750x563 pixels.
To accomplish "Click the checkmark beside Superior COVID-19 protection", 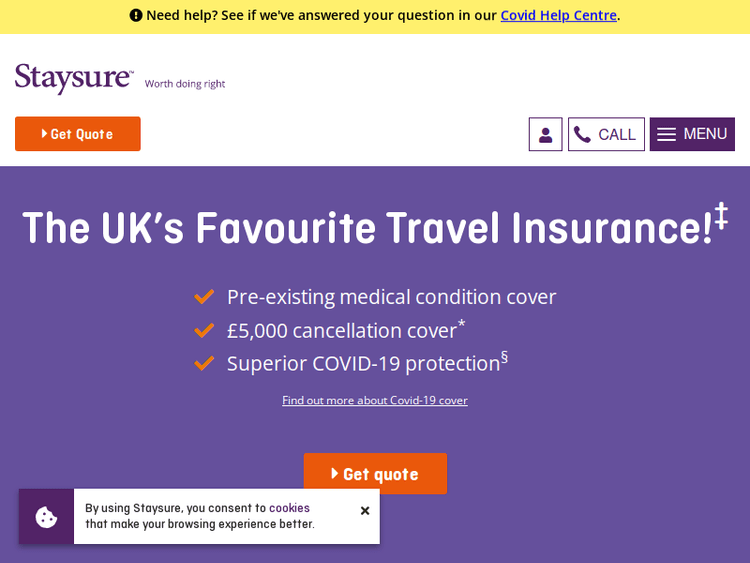I will 204,363.
